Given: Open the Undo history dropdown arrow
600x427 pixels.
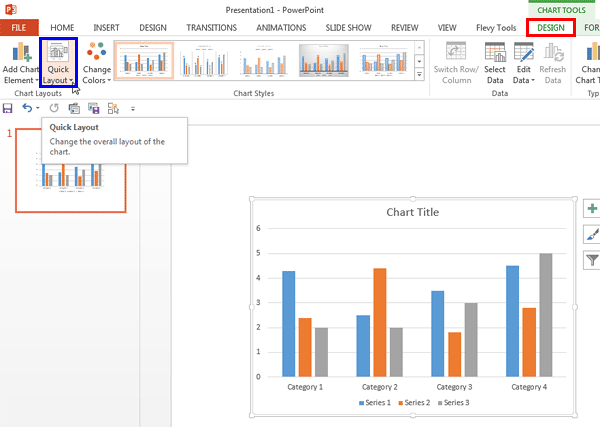Looking at the screenshot, I should point(38,108).
